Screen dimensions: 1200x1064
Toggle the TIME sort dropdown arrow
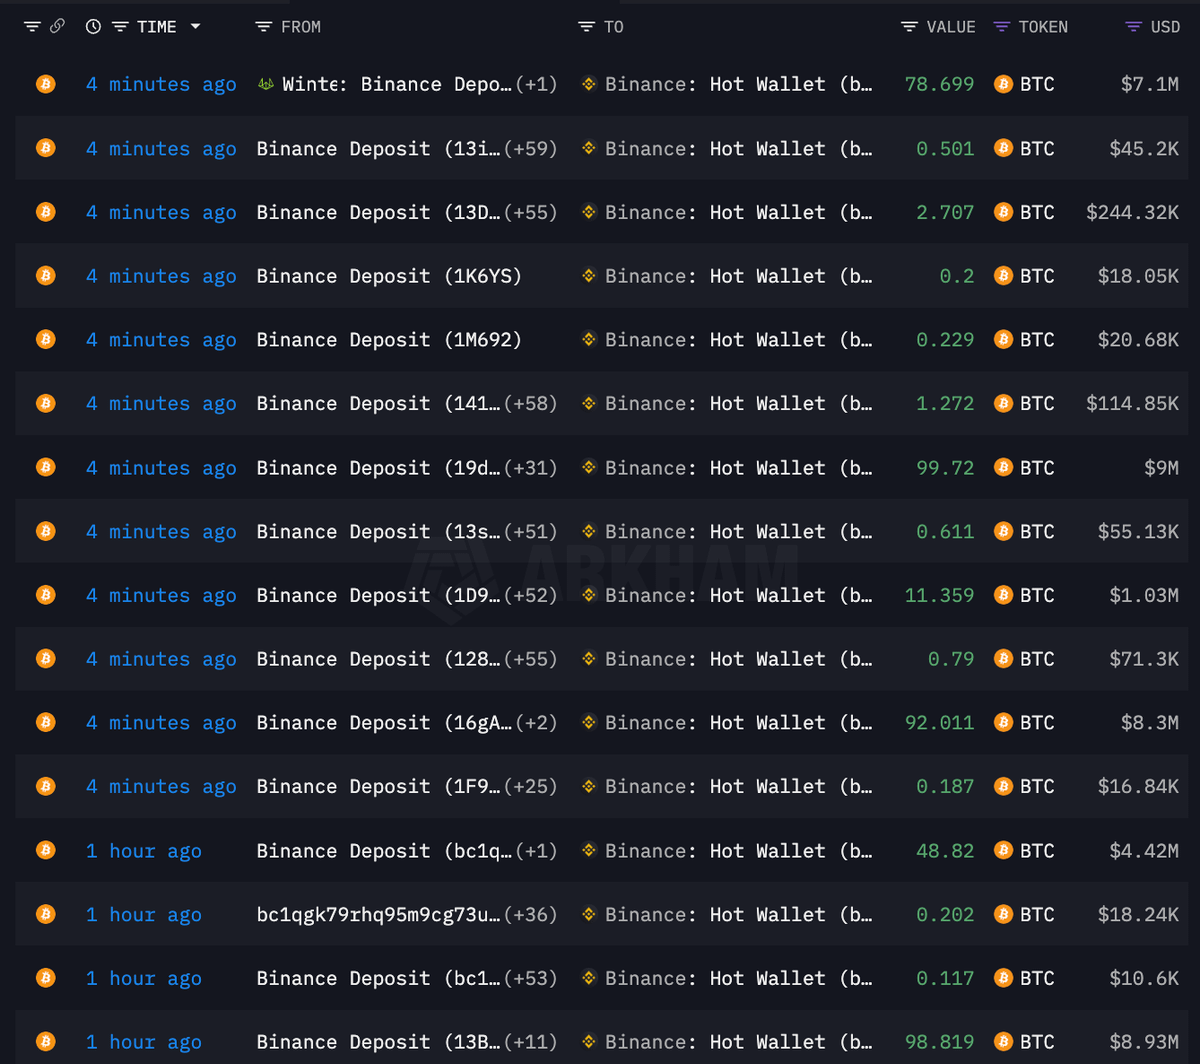coord(195,27)
